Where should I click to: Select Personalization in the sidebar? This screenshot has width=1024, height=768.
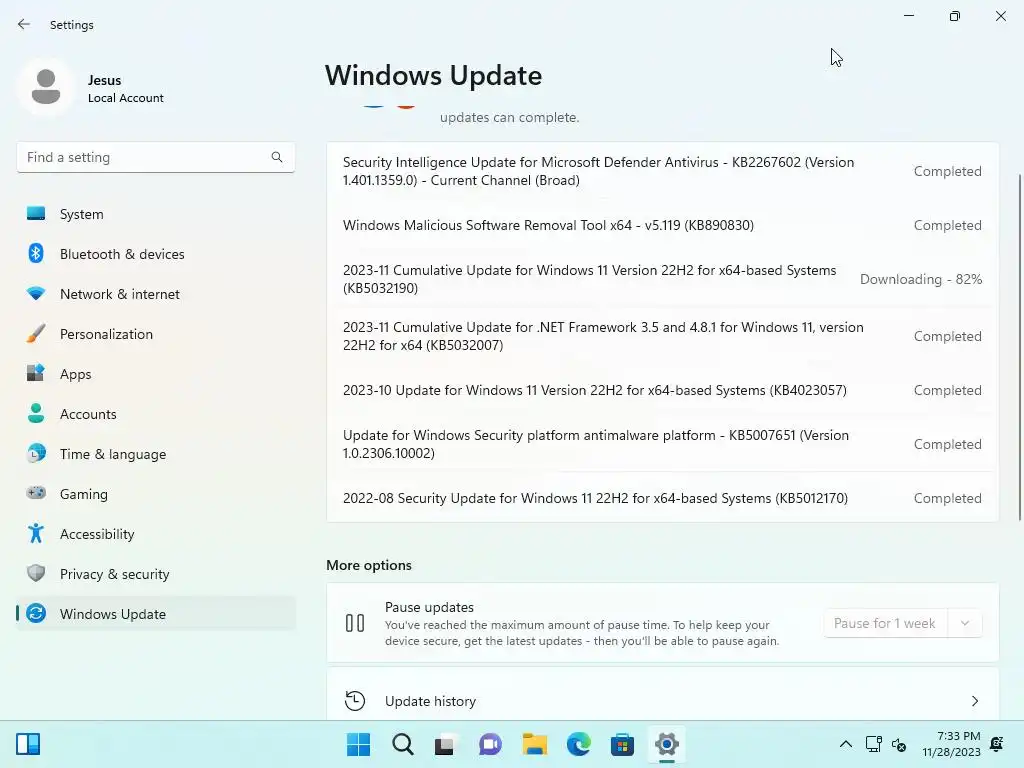tap(155, 334)
